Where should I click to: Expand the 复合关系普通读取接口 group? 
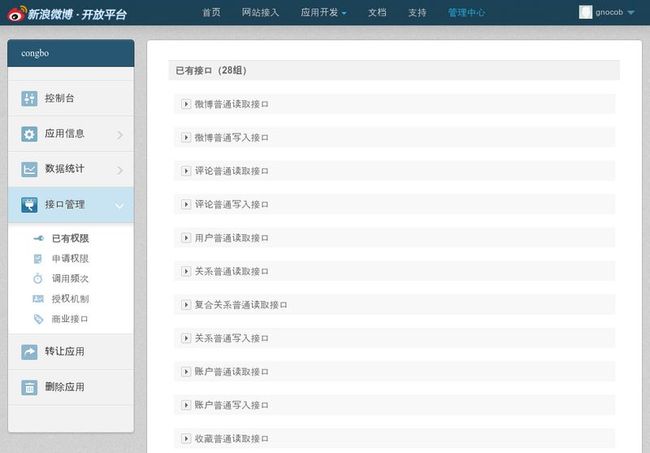coord(186,305)
